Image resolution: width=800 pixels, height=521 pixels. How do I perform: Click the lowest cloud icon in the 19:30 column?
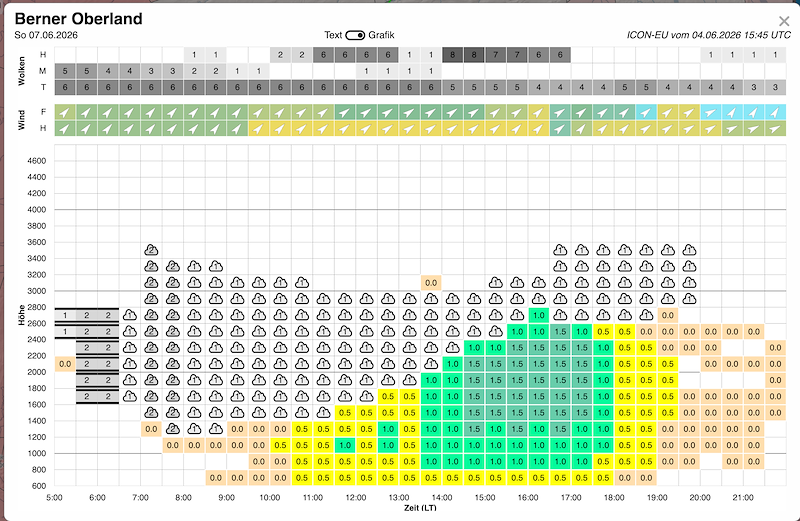coord(689,299)
